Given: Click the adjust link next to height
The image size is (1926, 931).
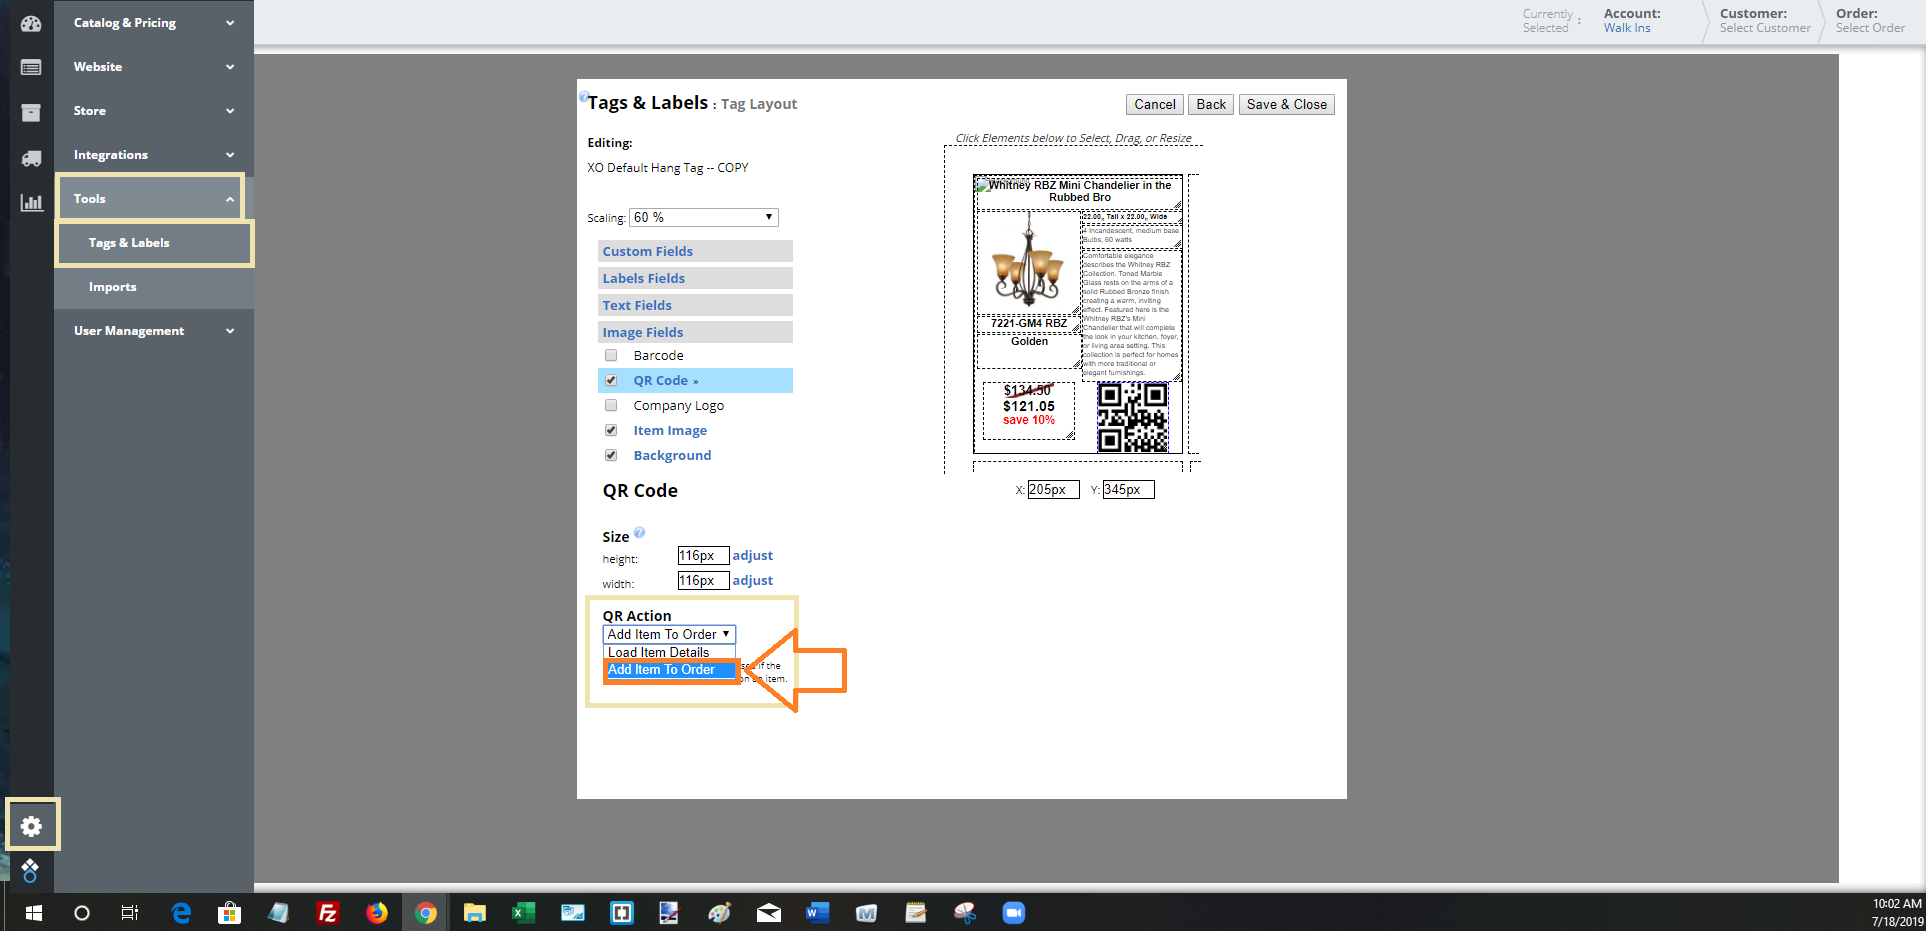Looking at the screenshot, I should pyautogui.click(x=752, y=555).
